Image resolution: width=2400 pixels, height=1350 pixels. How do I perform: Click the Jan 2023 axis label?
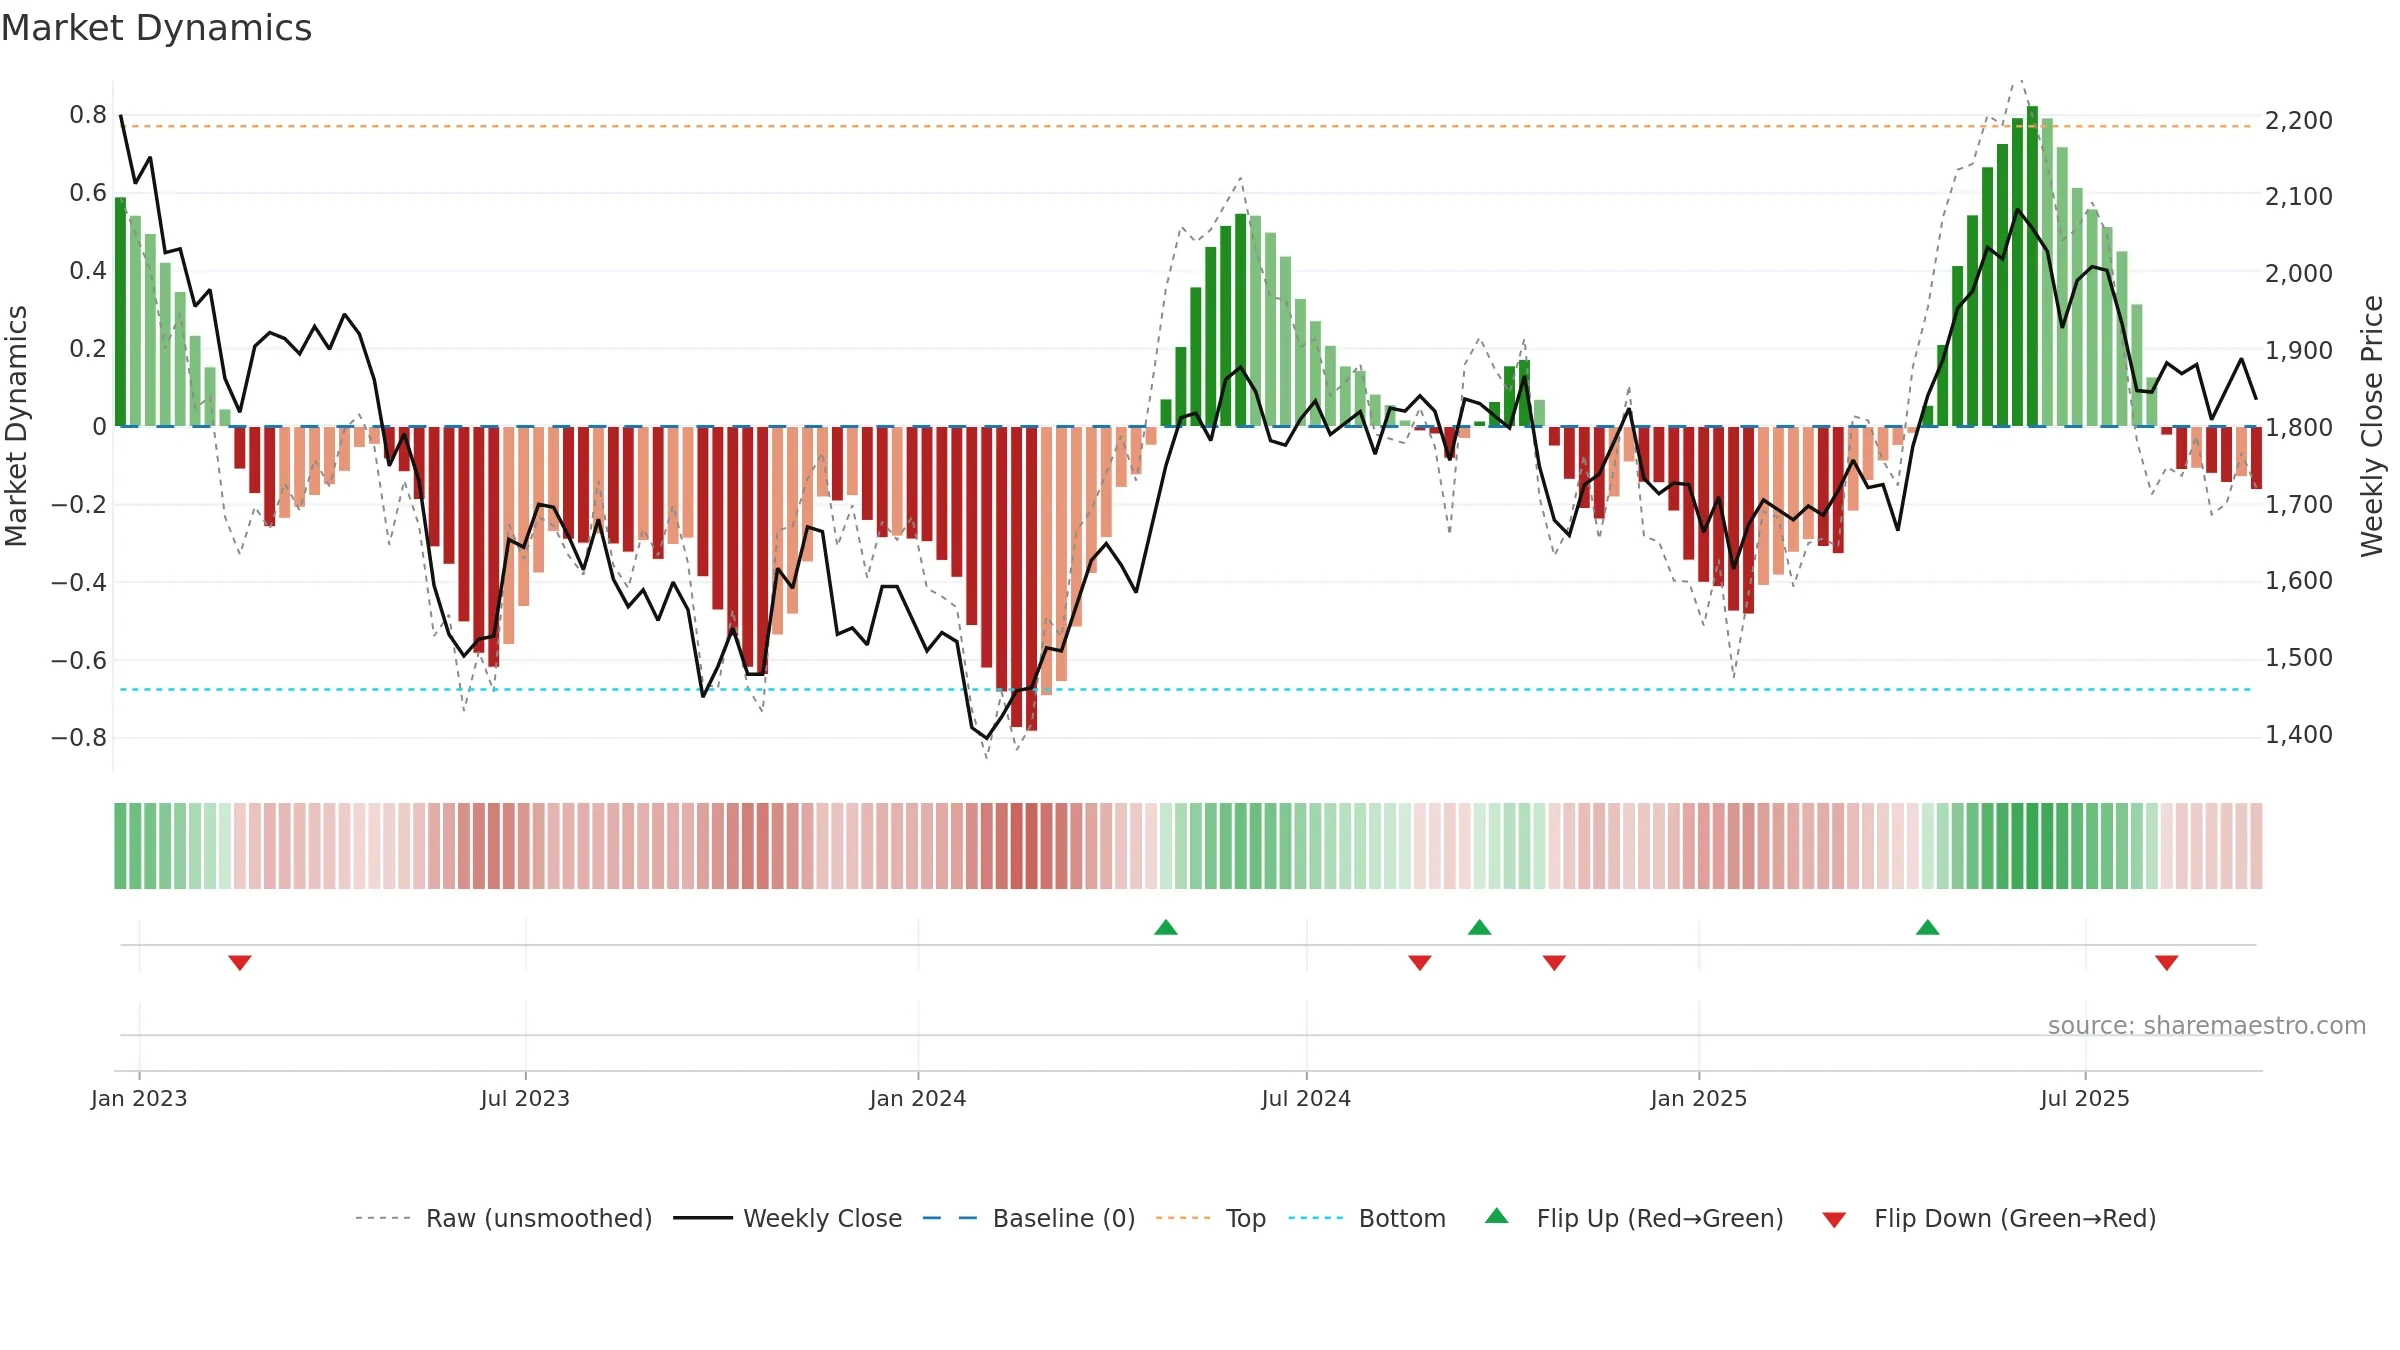139,1098
